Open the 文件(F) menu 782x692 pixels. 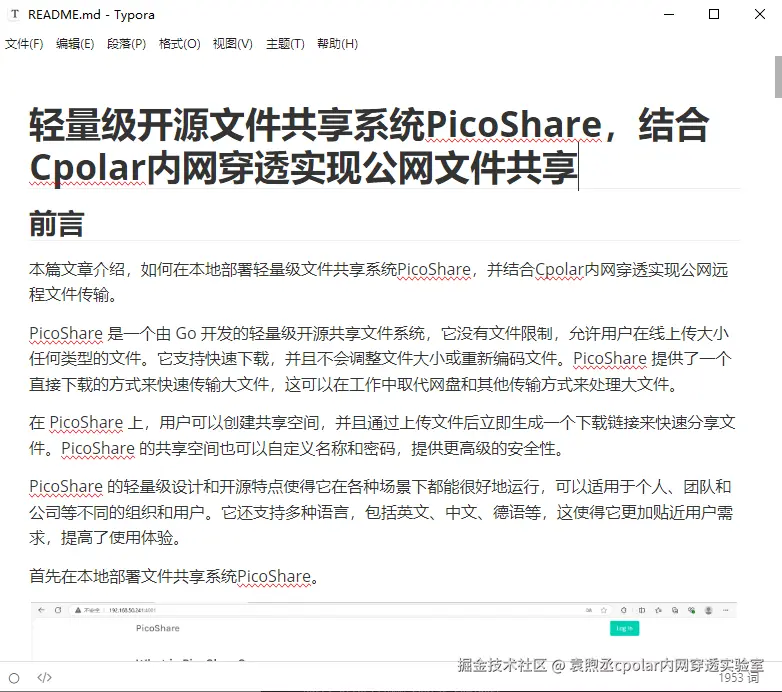[x=24, y=44]
